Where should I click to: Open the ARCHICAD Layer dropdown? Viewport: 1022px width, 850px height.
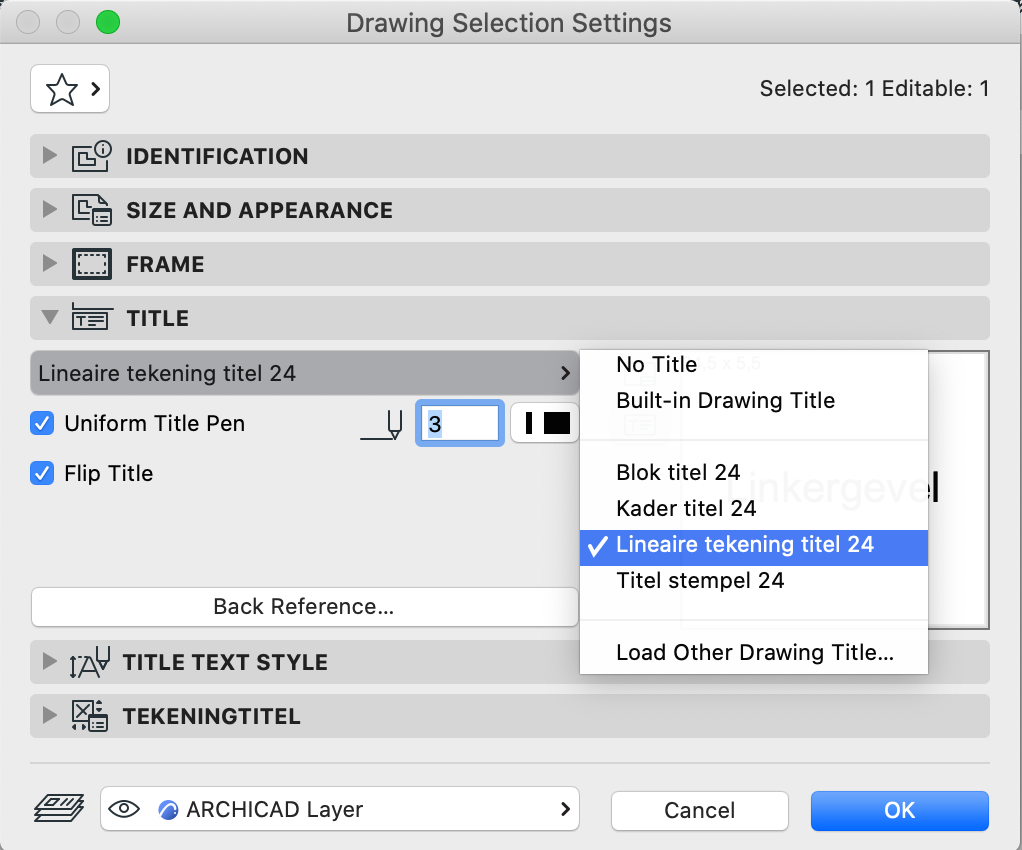pyautogui.click(x=340, y=809)
